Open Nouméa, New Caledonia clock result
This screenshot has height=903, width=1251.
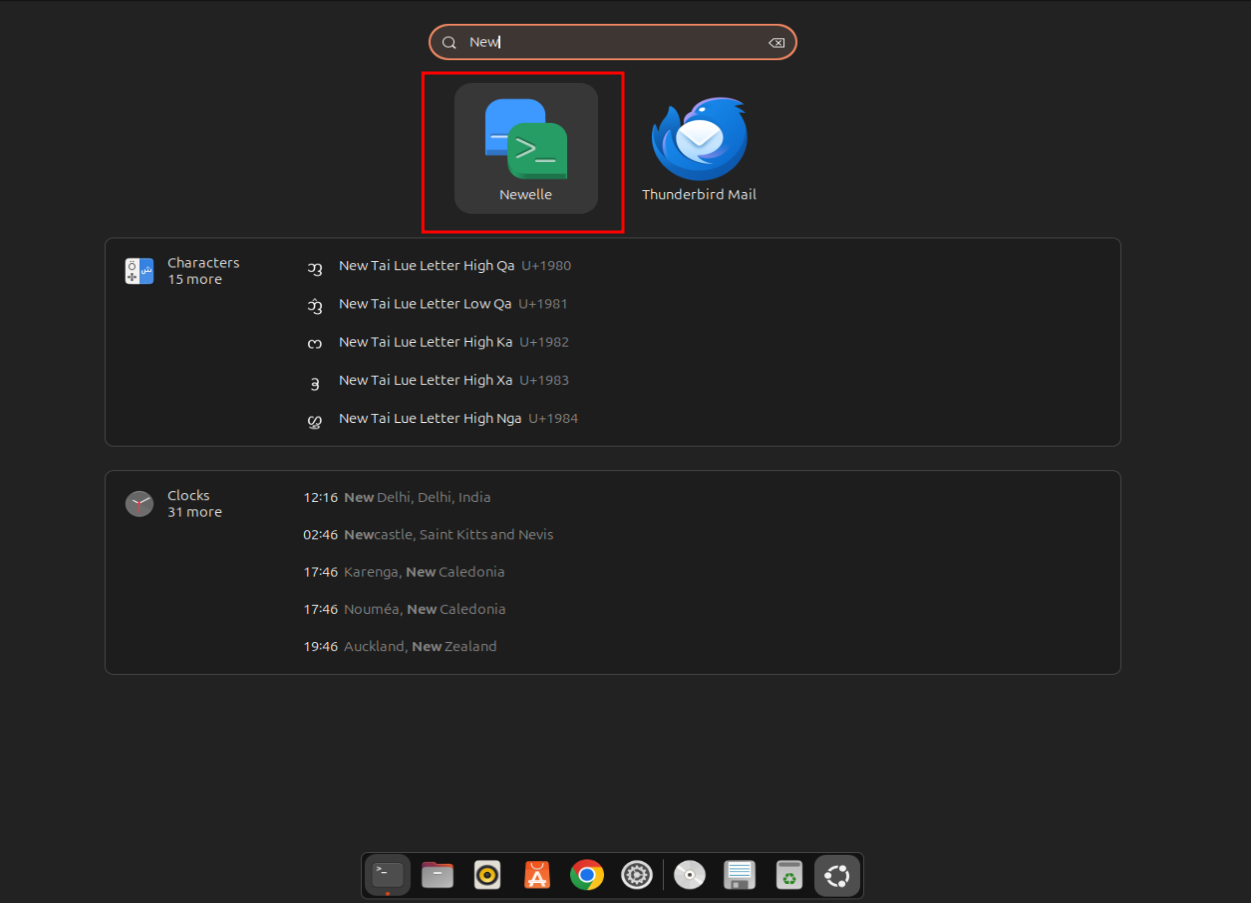click(404, 609)
